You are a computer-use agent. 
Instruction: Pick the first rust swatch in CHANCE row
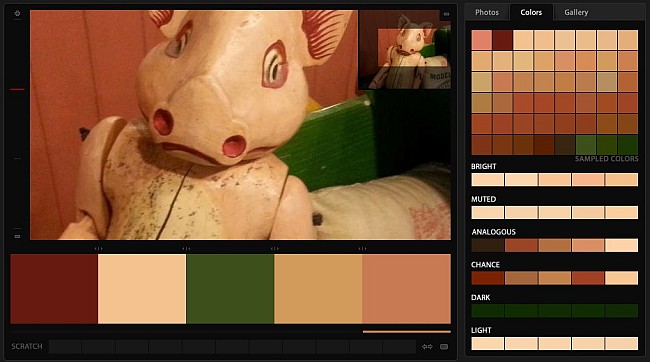(488, 278)
